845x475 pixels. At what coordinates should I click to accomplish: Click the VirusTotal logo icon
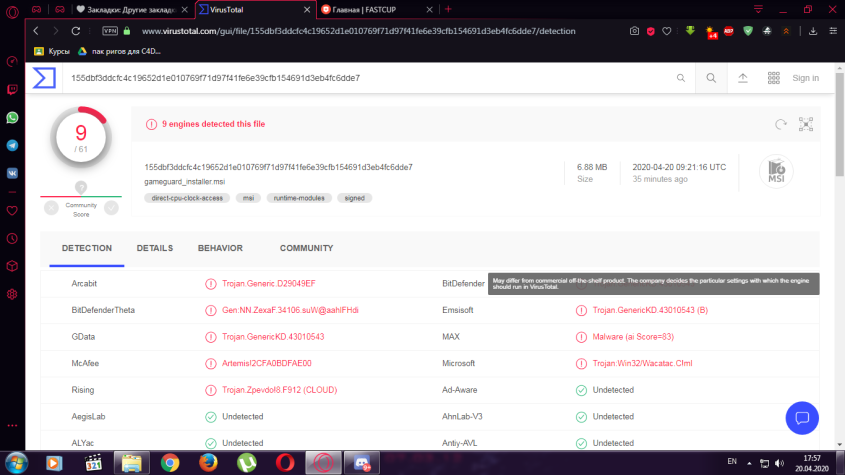click(x=44, y=78)
